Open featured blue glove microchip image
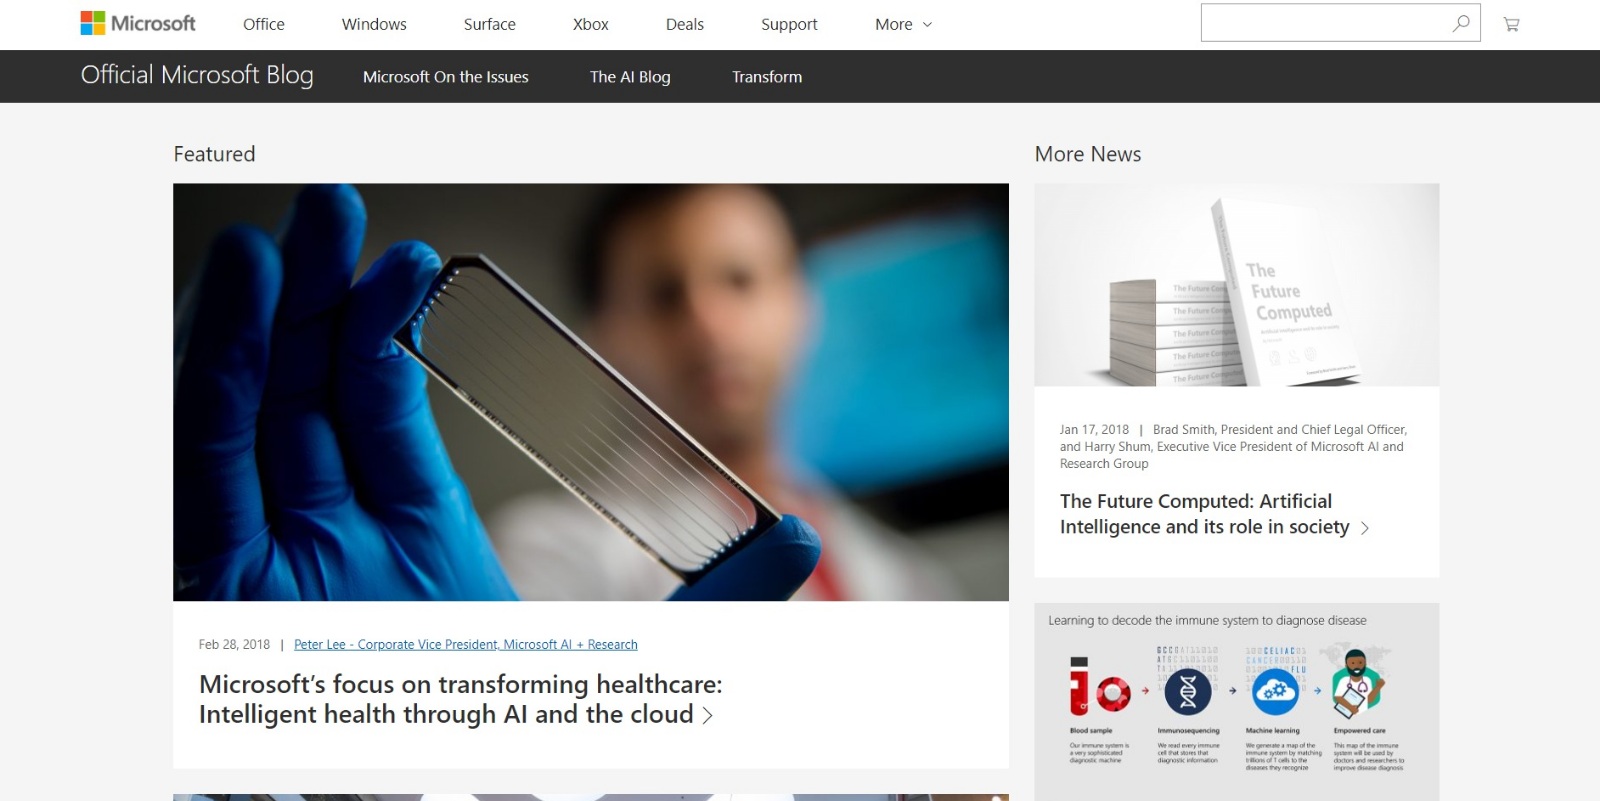Viewport: 1600px width, 801px height. [x=591, y=392]
